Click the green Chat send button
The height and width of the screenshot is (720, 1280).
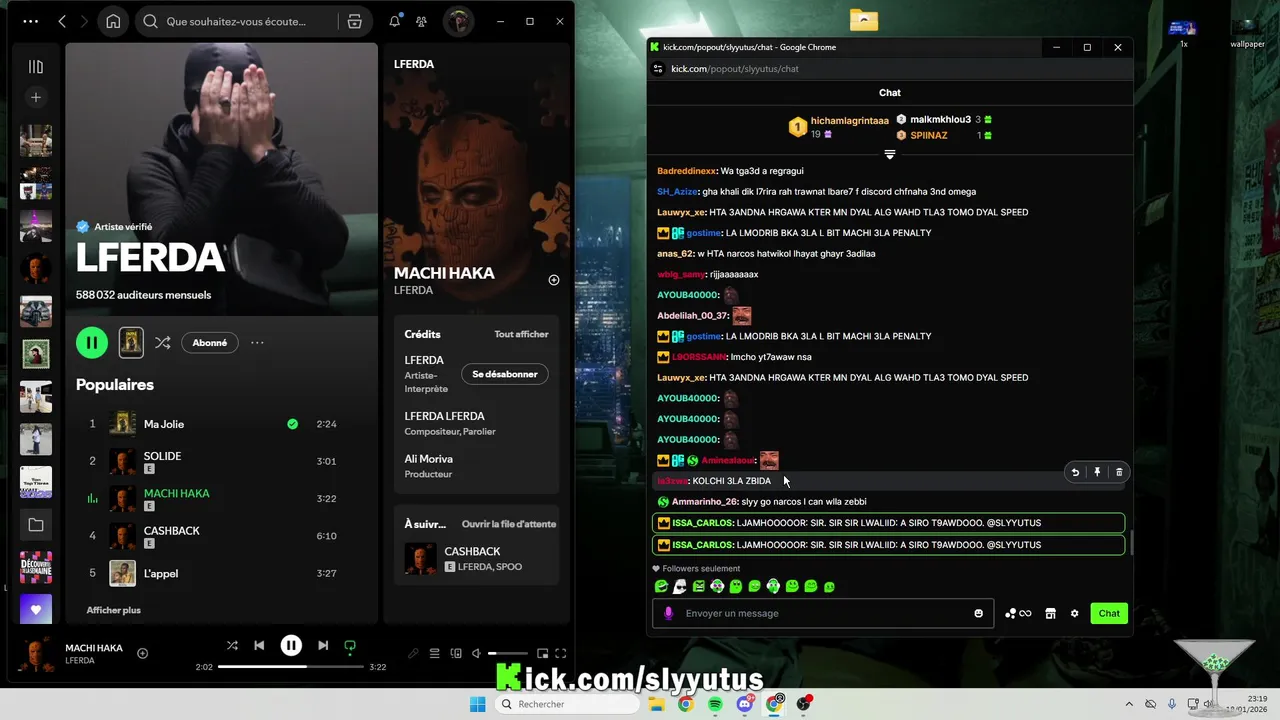click(x=1109, y=613)
